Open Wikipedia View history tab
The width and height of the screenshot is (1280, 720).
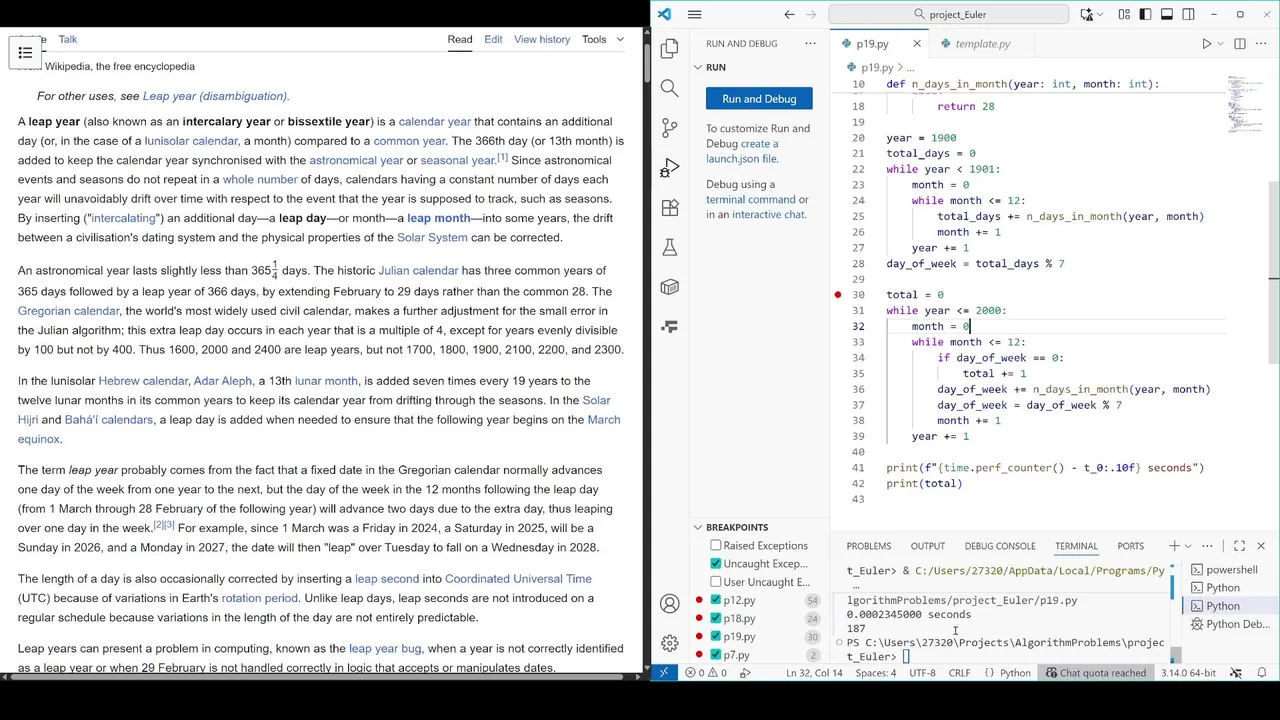tap(542, 39)
